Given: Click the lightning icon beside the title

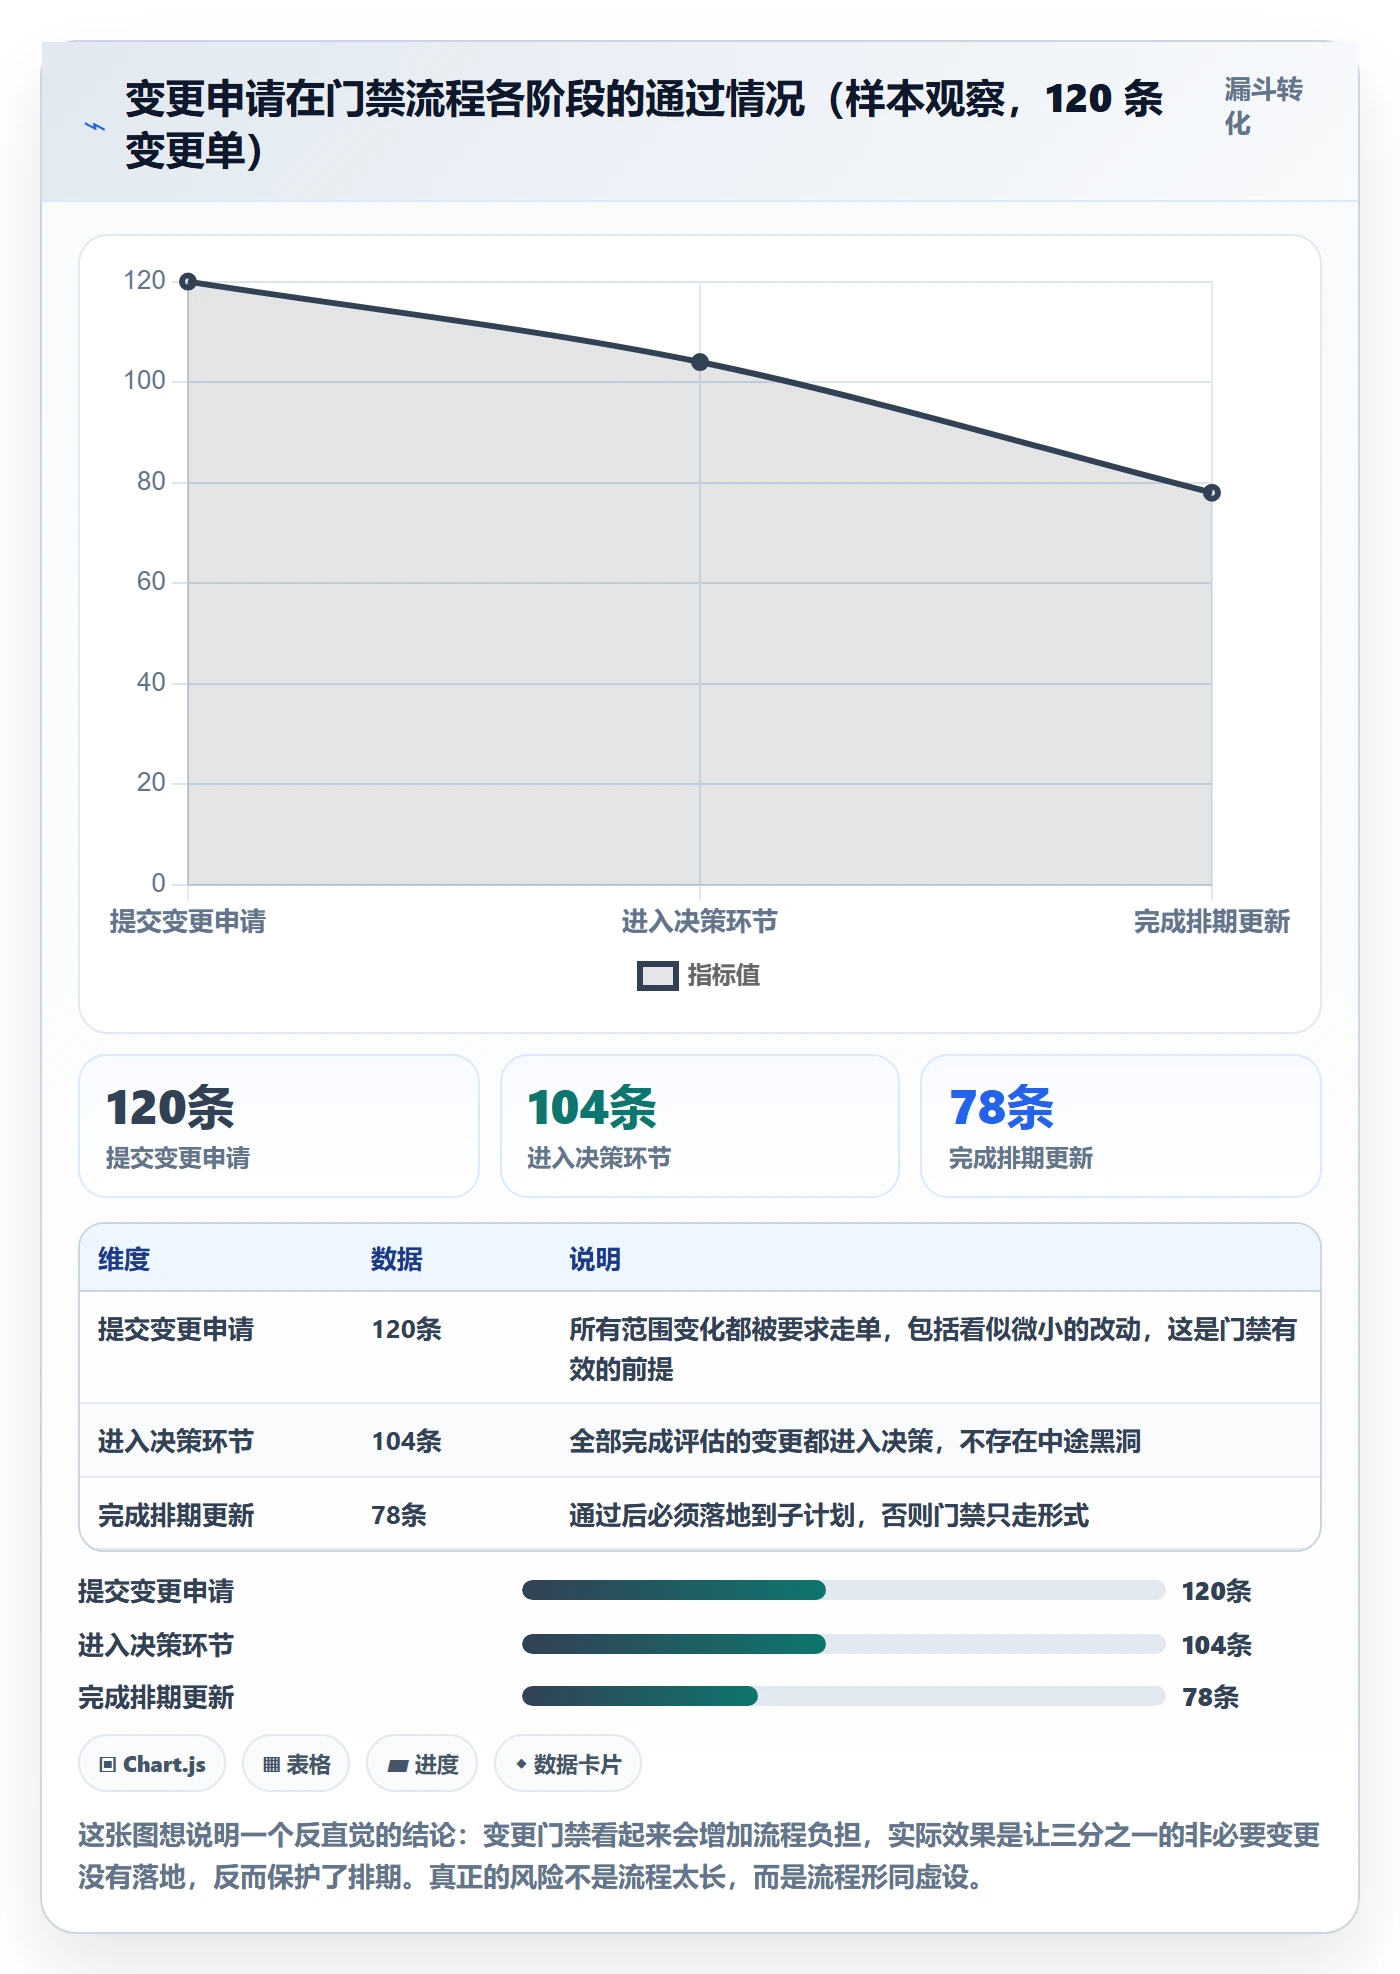Looking at the screenshot, I should click(95, 126).
